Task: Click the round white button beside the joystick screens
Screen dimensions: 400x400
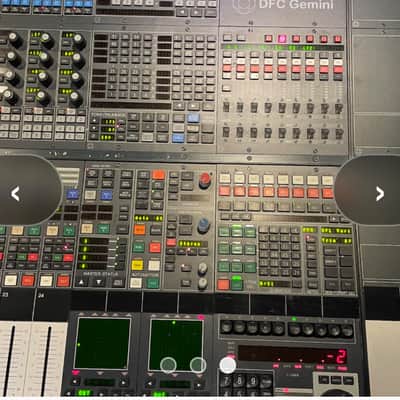Action: (x=228, y=365)
